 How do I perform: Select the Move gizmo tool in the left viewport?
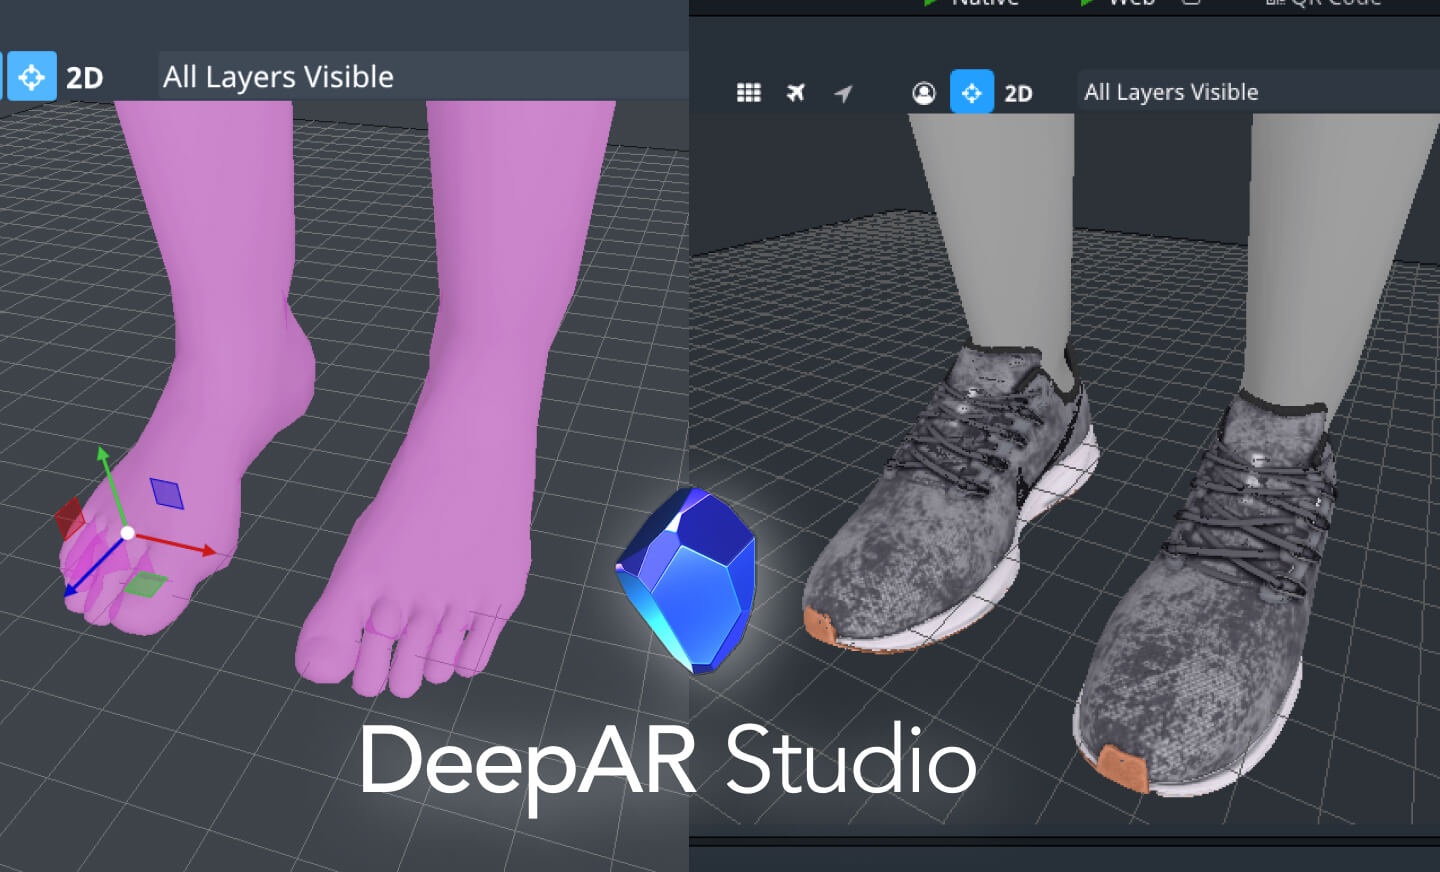(31, 76)
